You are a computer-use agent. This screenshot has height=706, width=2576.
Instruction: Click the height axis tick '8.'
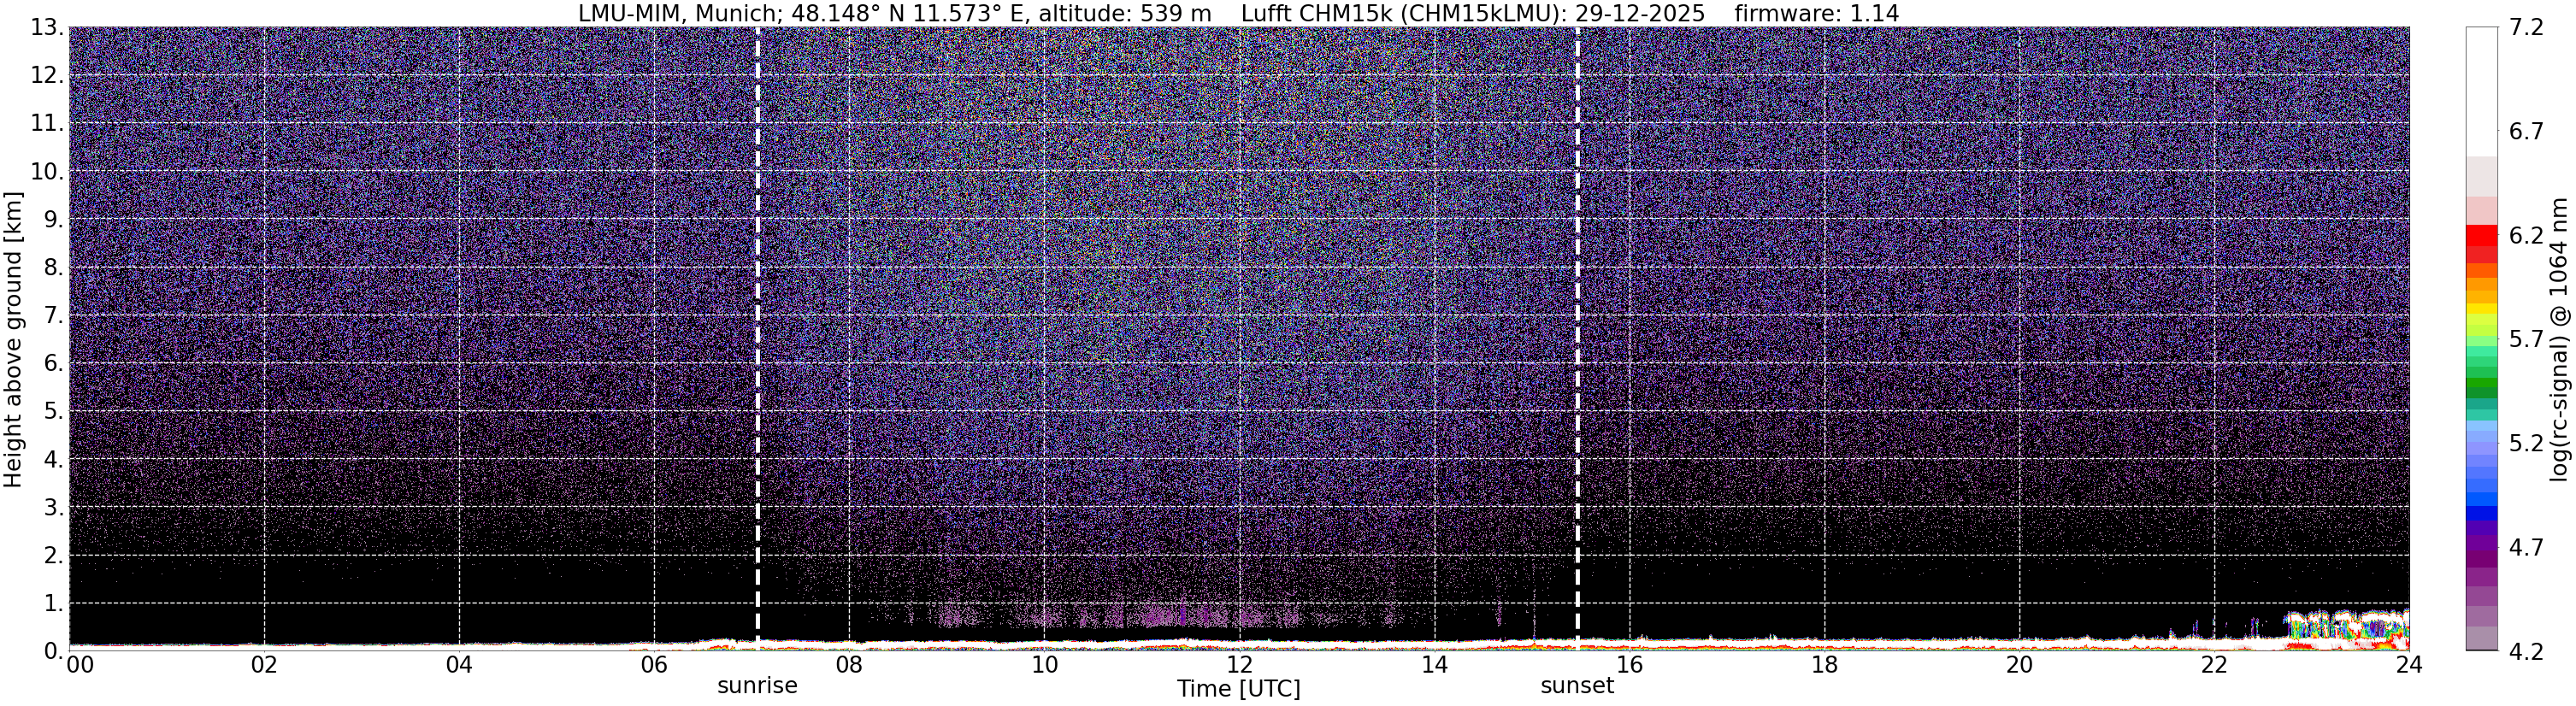pos(53,268)
